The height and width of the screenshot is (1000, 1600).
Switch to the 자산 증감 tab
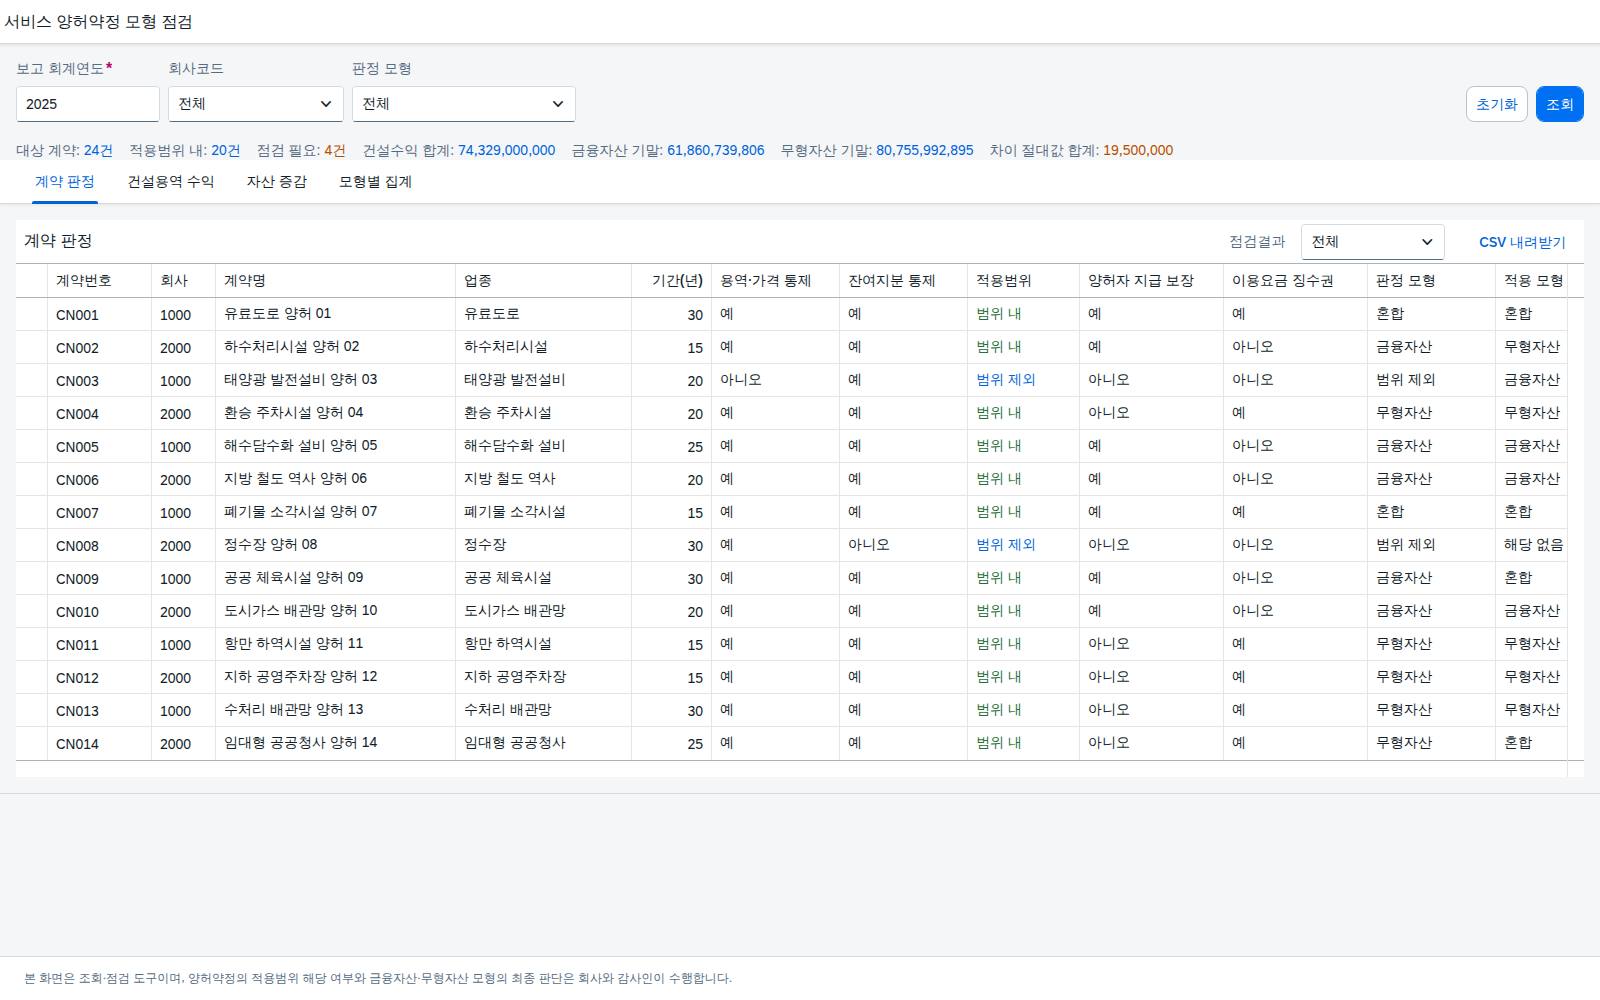277,182
